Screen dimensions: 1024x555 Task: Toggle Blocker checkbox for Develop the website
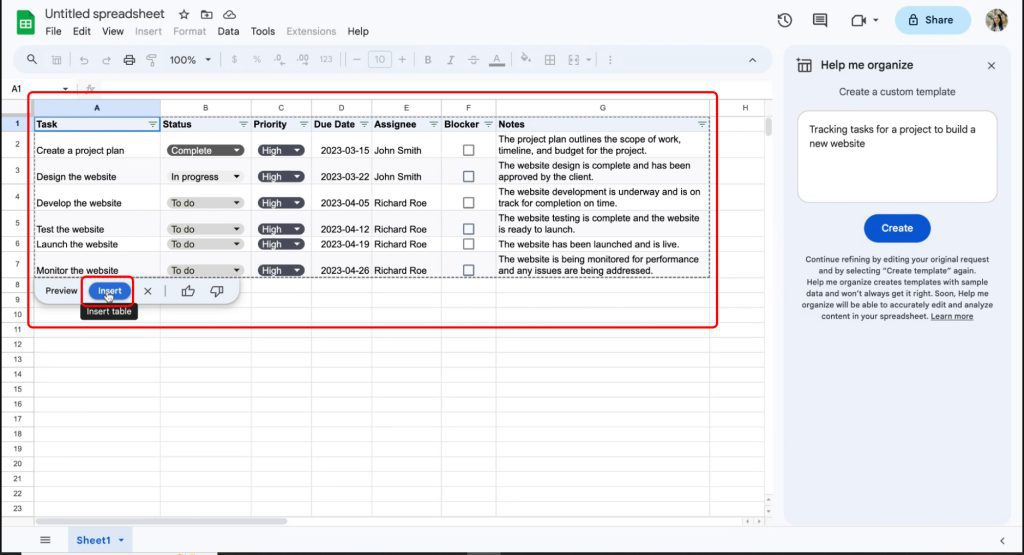click(468, 203)
